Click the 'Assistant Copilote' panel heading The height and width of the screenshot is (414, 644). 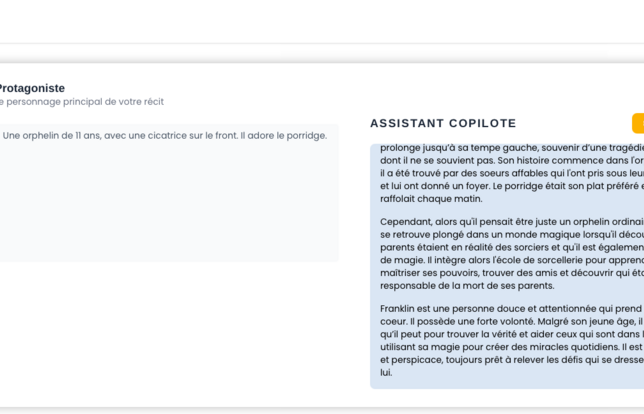[443, 123]
